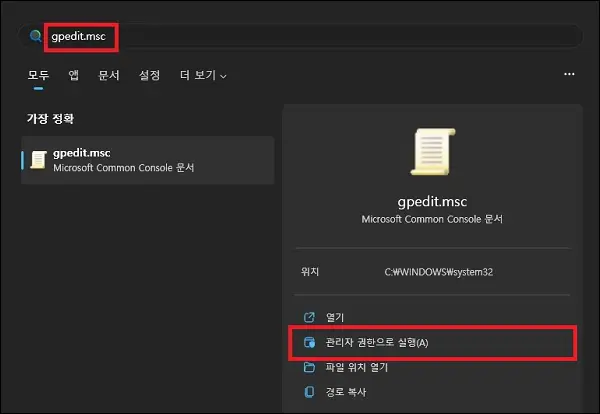Click the search magnifier icon
Viewport: 600px width, 414px height.
(x=36, y=36)
